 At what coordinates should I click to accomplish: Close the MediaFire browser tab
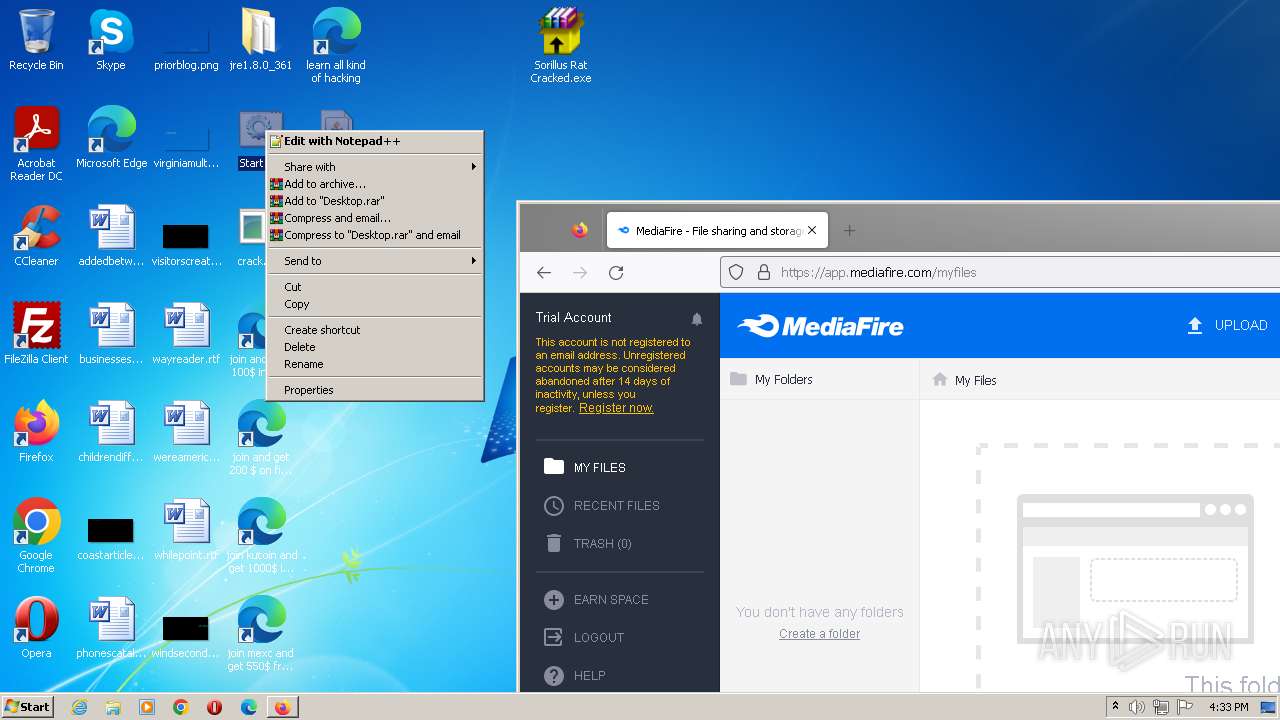[812, 230]
